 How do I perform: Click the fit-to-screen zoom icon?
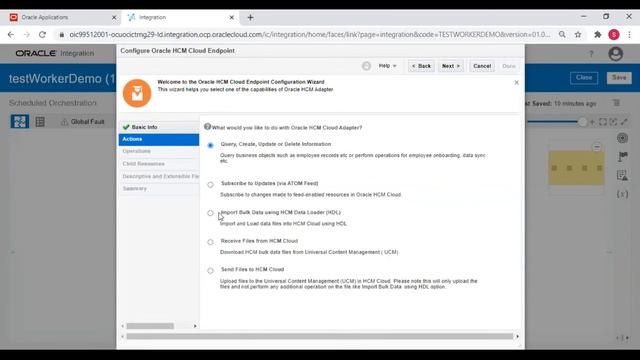603,122
